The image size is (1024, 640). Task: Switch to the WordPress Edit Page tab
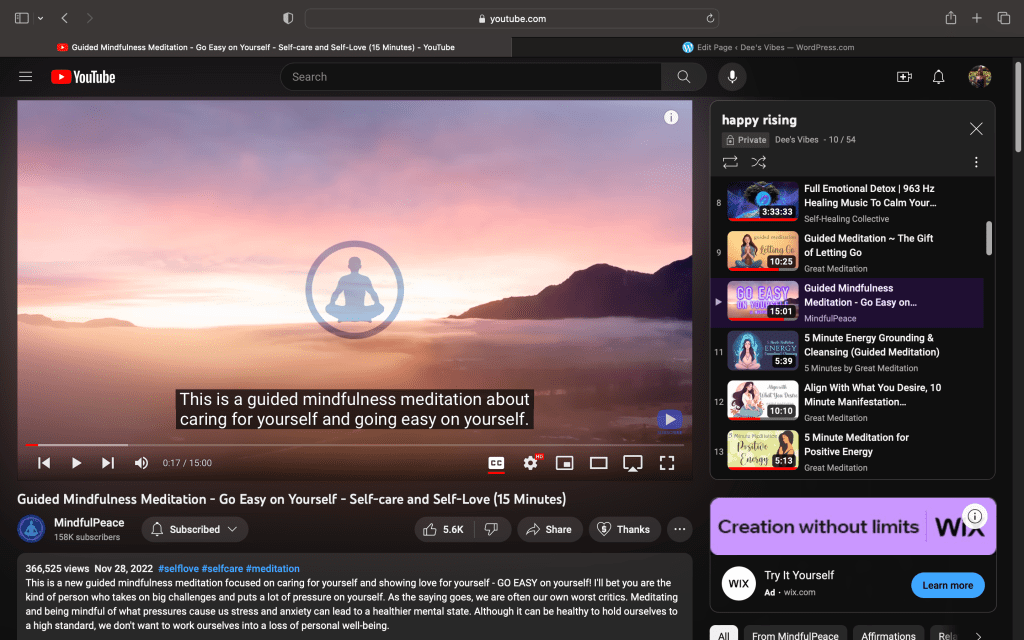pyautogui.click(x=767, y=47)
